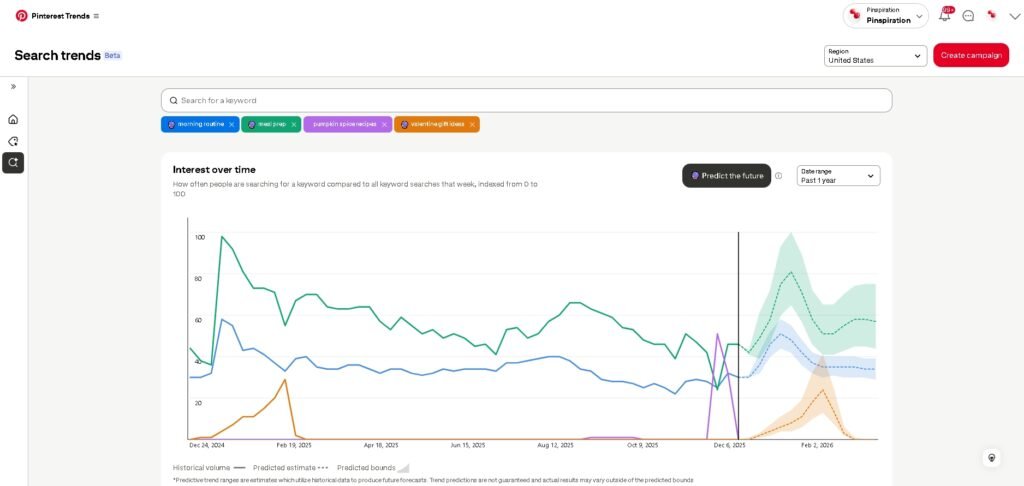Remove the valentine gift ideas keyword chip
1024x486 pixels.
(472, 124)
